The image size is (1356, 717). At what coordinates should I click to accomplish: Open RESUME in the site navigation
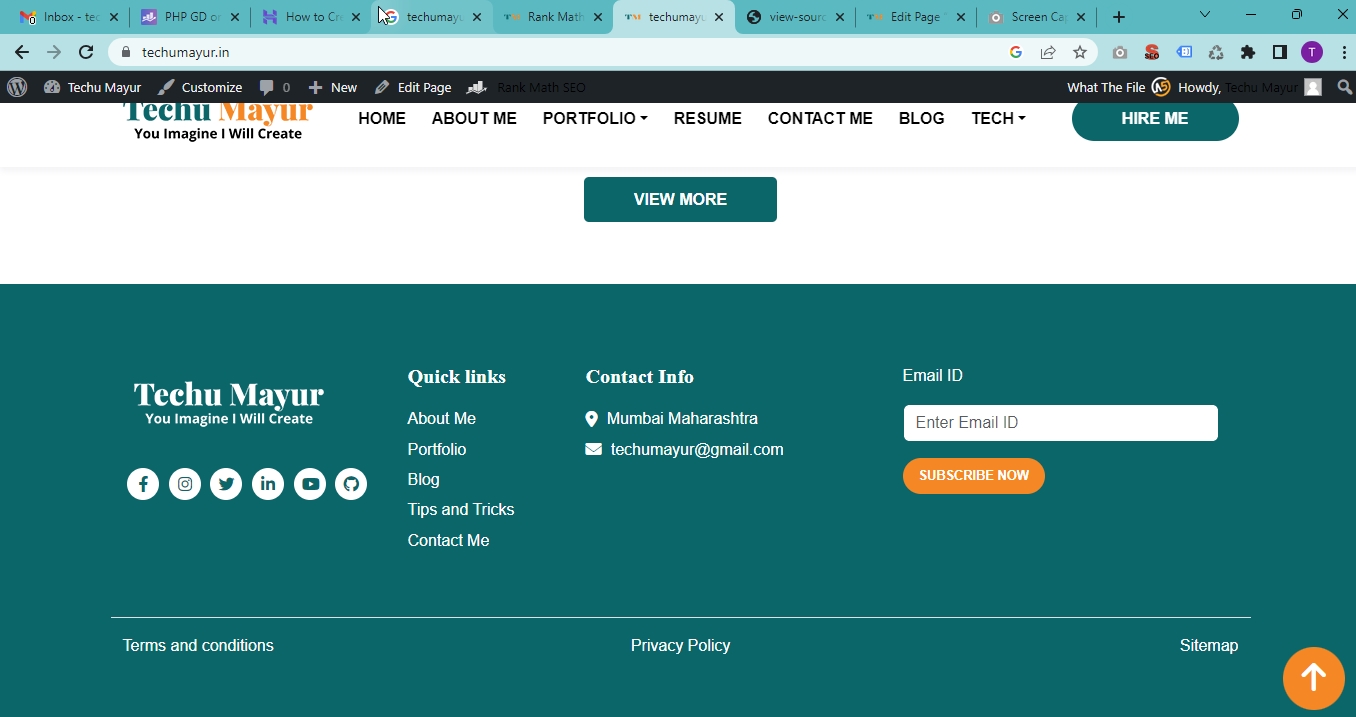coord(708,118)
